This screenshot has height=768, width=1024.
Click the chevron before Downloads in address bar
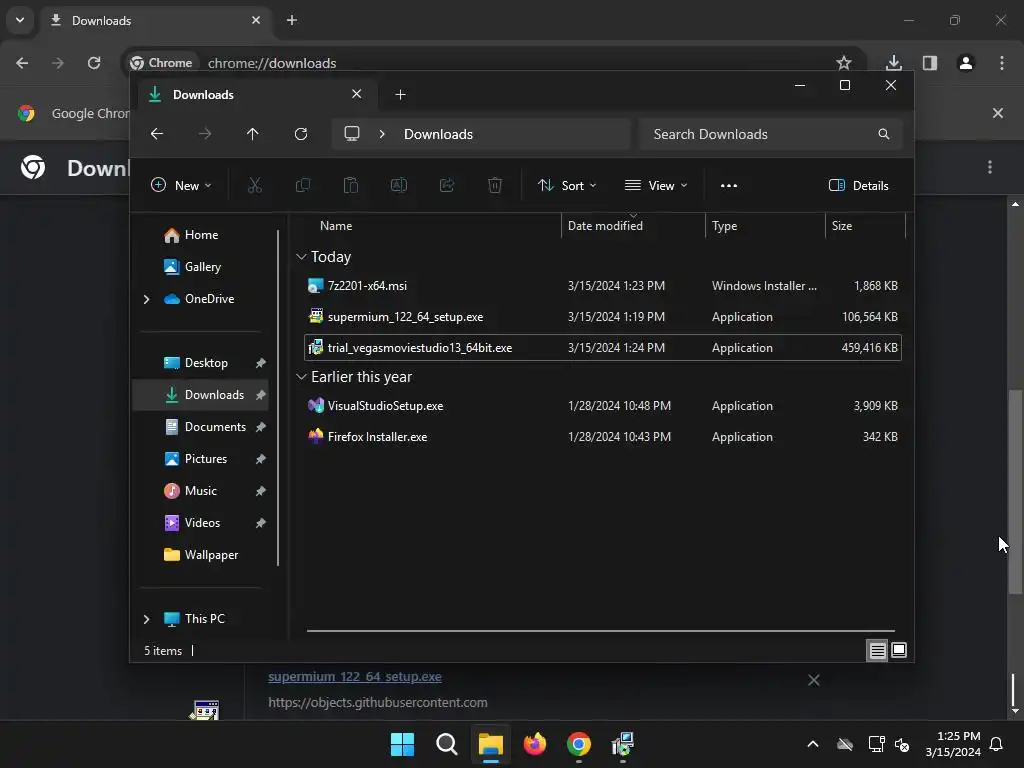tap(382, 134)
